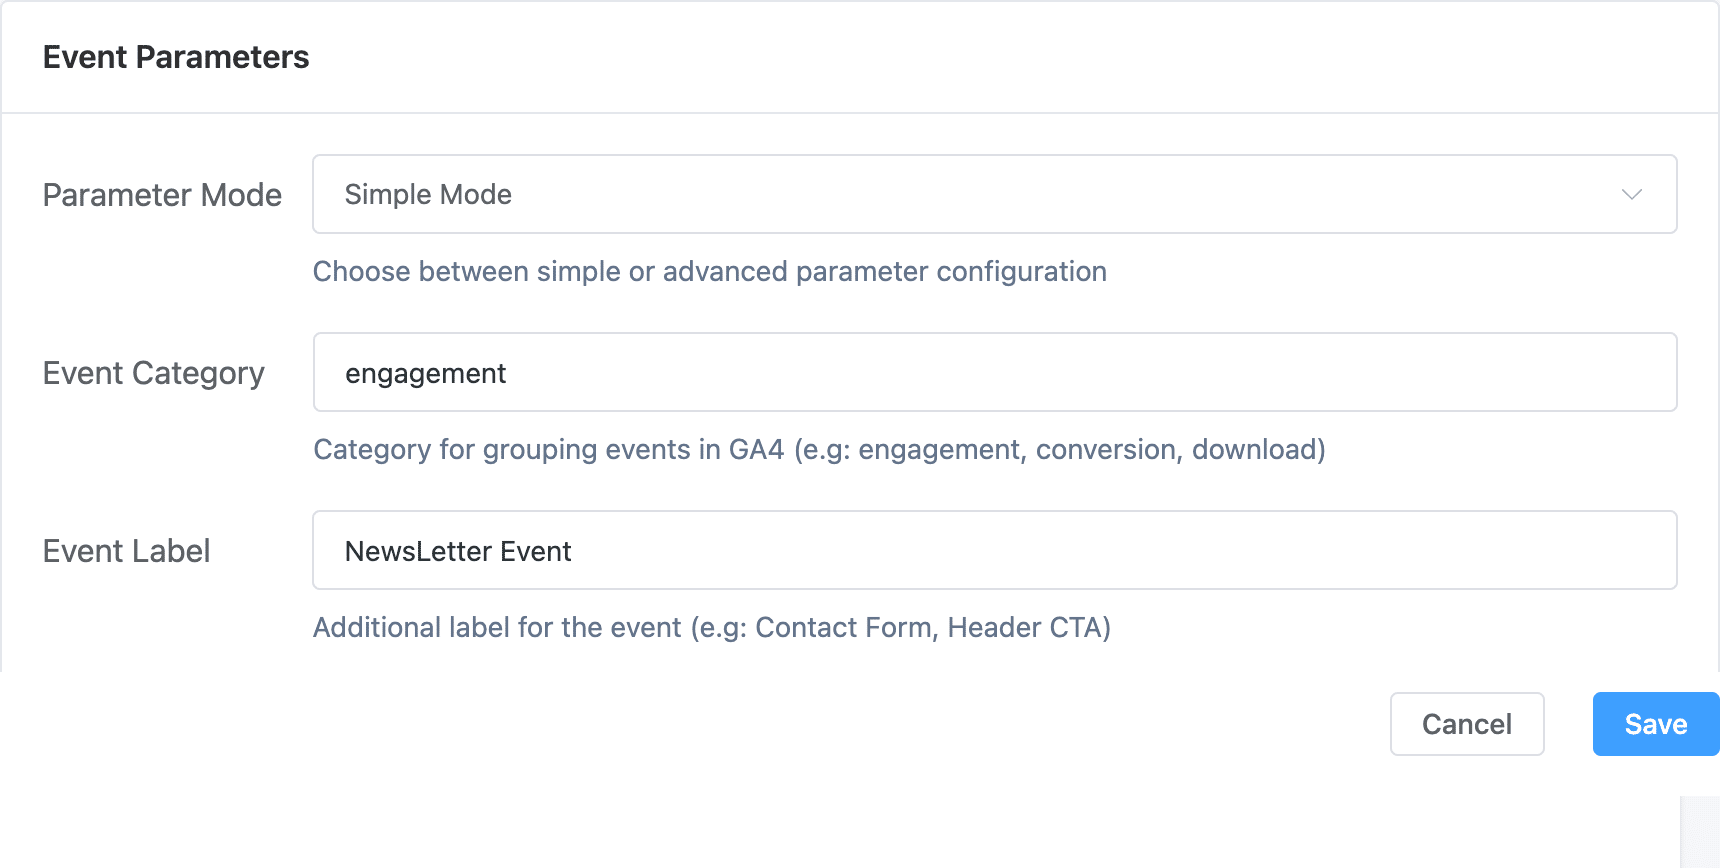The height and width of the screenshot is (868, 1720).
Task: Click the blue Save action
Action: point(1655,723)
